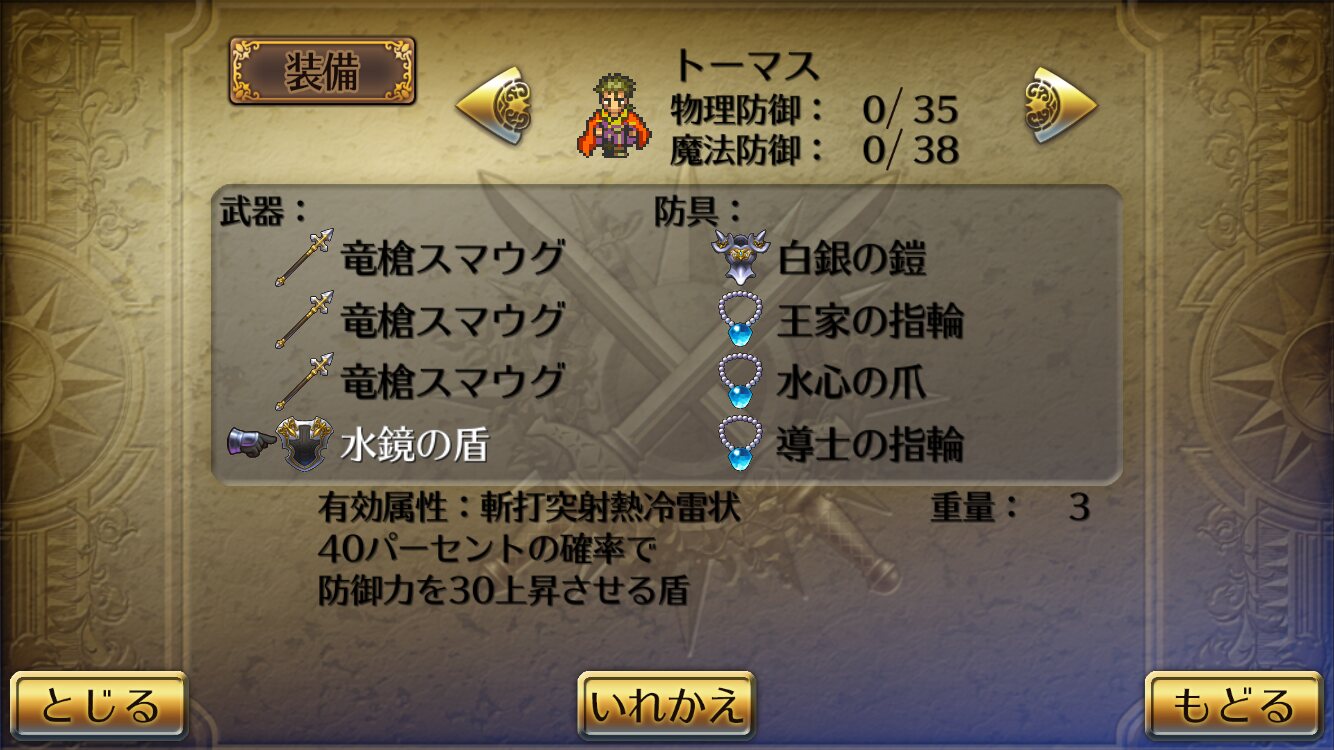1334x750 pixels.
Task: Click the 水心の爪 accessory icon
Action: point(740,382)
